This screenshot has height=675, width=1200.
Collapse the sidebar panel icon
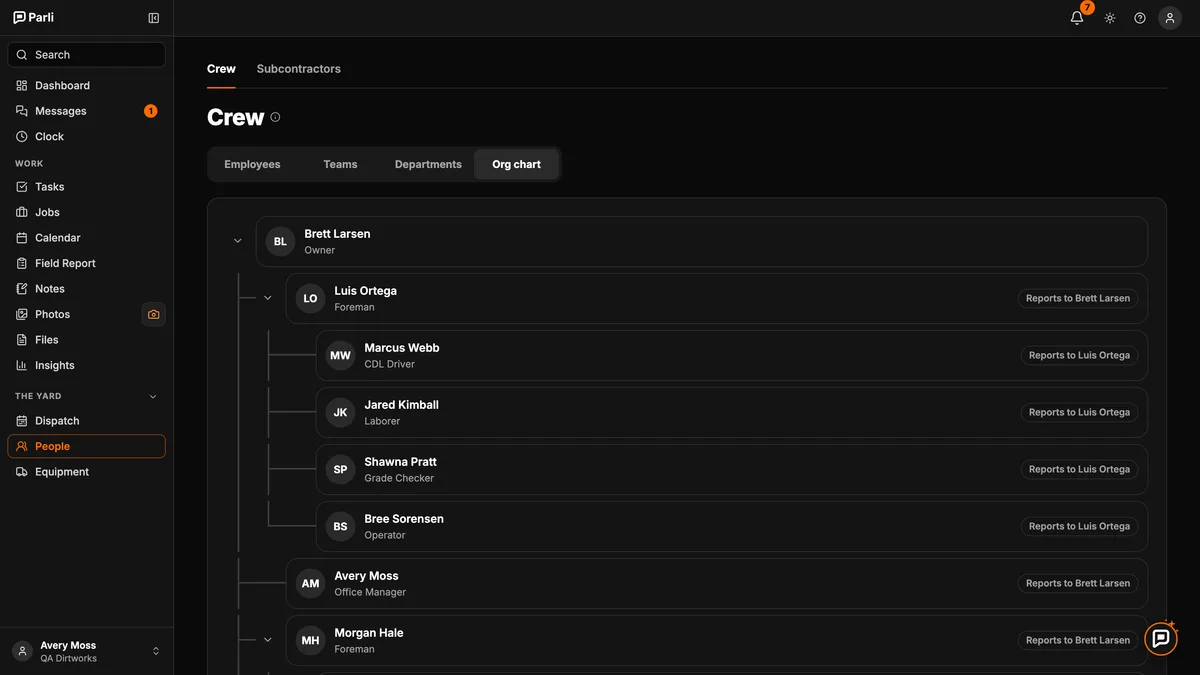coord(154,18)
